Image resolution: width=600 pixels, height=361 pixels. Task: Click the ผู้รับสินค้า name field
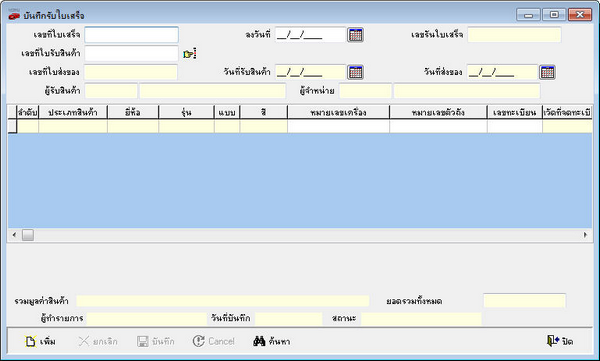pos(212,91)
